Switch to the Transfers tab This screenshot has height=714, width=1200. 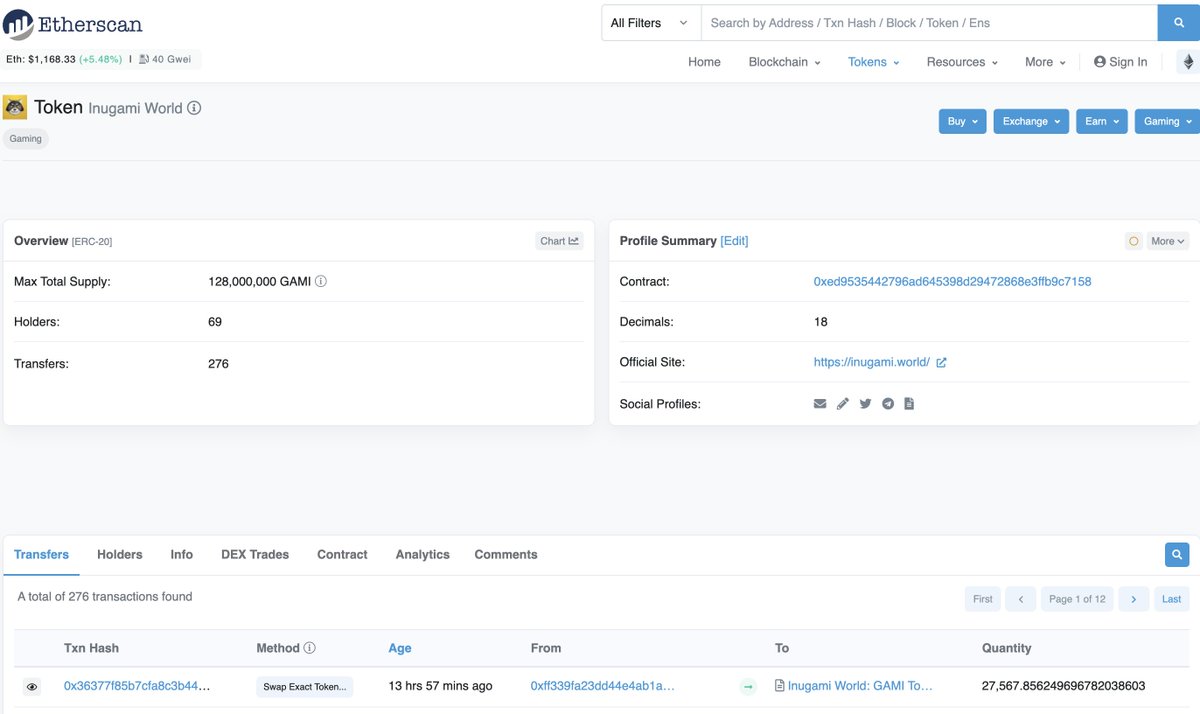point(41,554)
